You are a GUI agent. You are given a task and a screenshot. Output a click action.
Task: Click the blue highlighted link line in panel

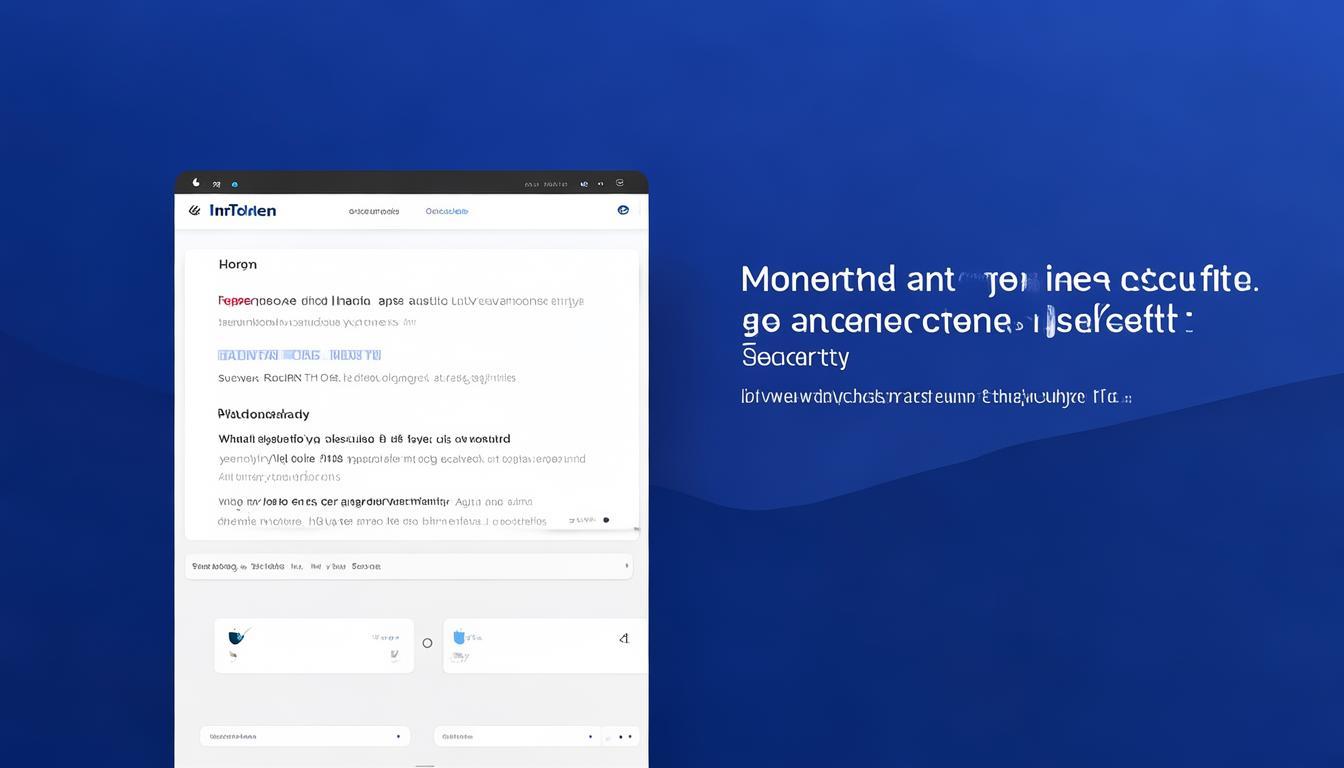(x=299, y=355)
